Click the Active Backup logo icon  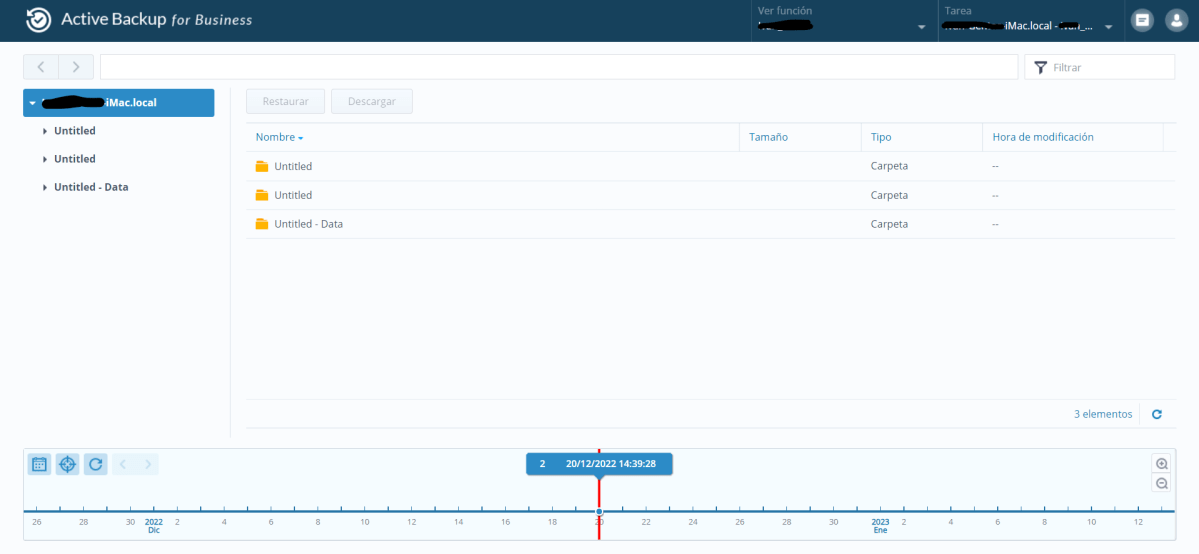pyautogui.click(x=38, y=21)
